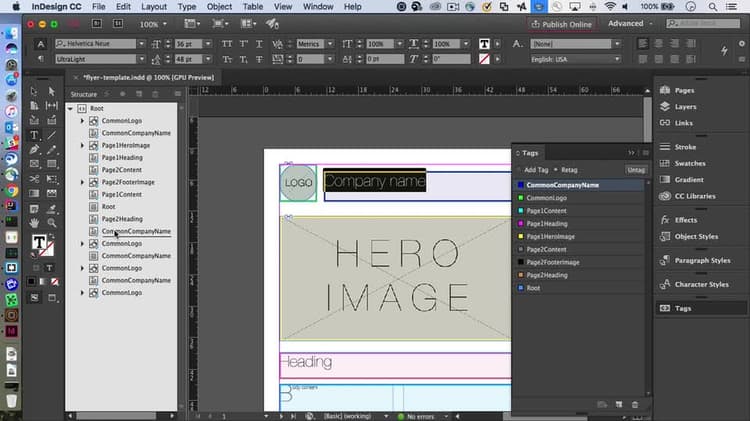Open the Swatches panel
The height and width of the screenshot is (421, 750).
689,163
